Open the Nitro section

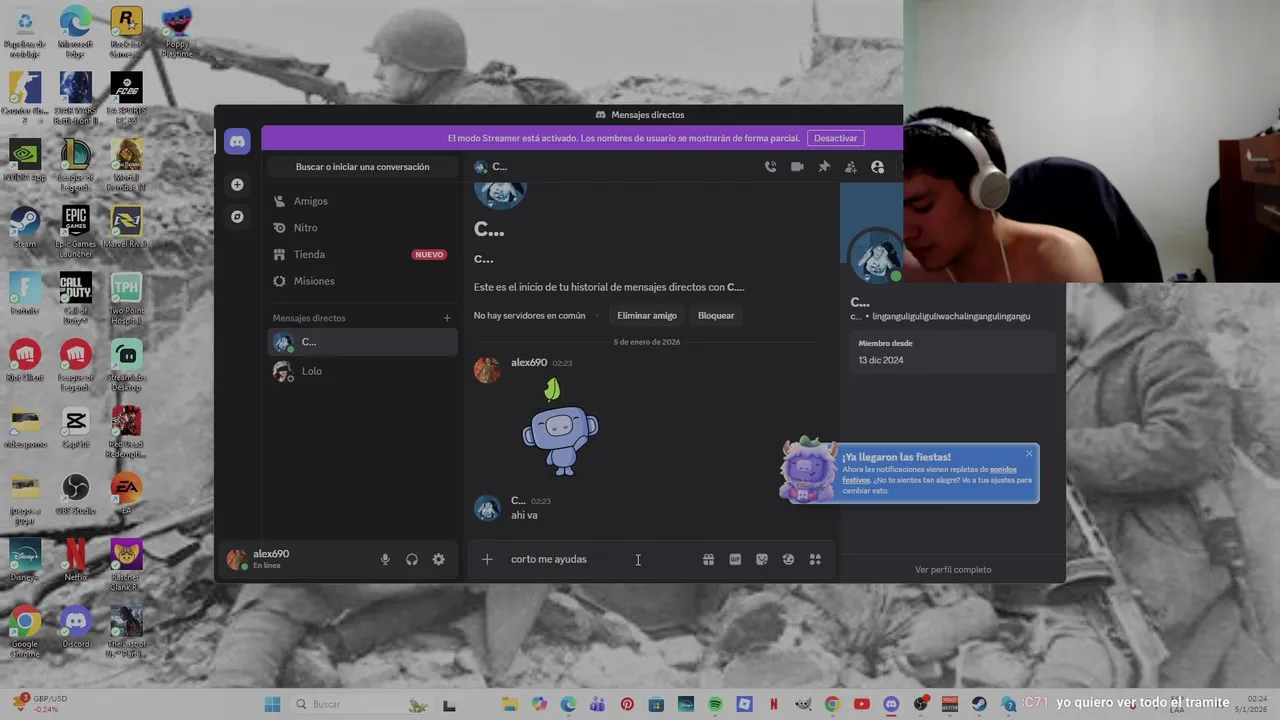pyautogui.click(x=362, y=228)
